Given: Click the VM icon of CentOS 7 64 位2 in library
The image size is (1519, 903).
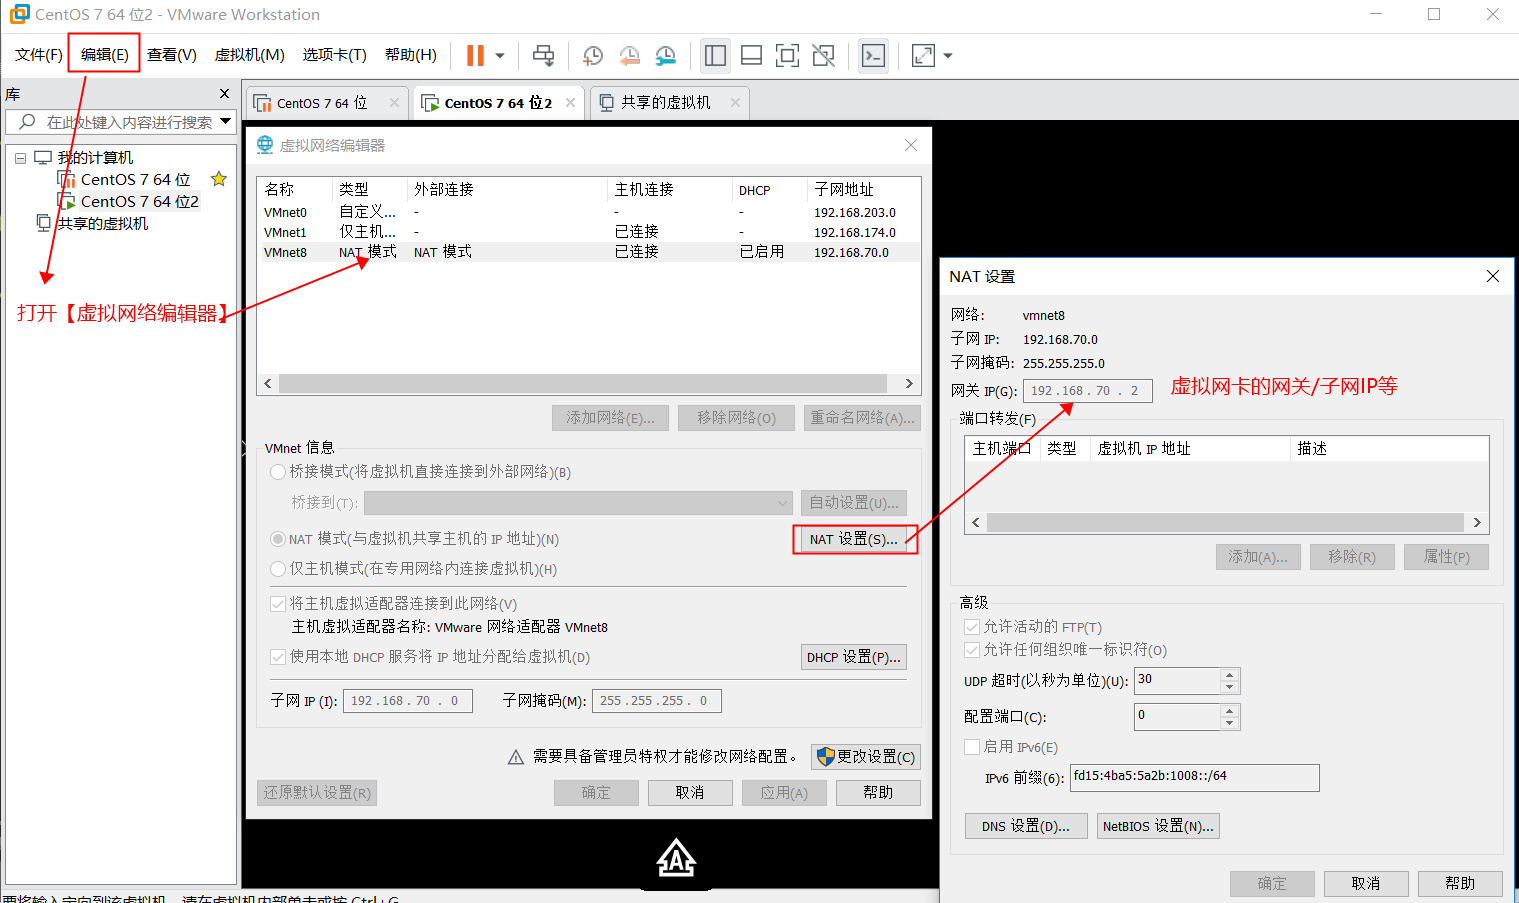Looking at the screenshot, I should 67,201.
